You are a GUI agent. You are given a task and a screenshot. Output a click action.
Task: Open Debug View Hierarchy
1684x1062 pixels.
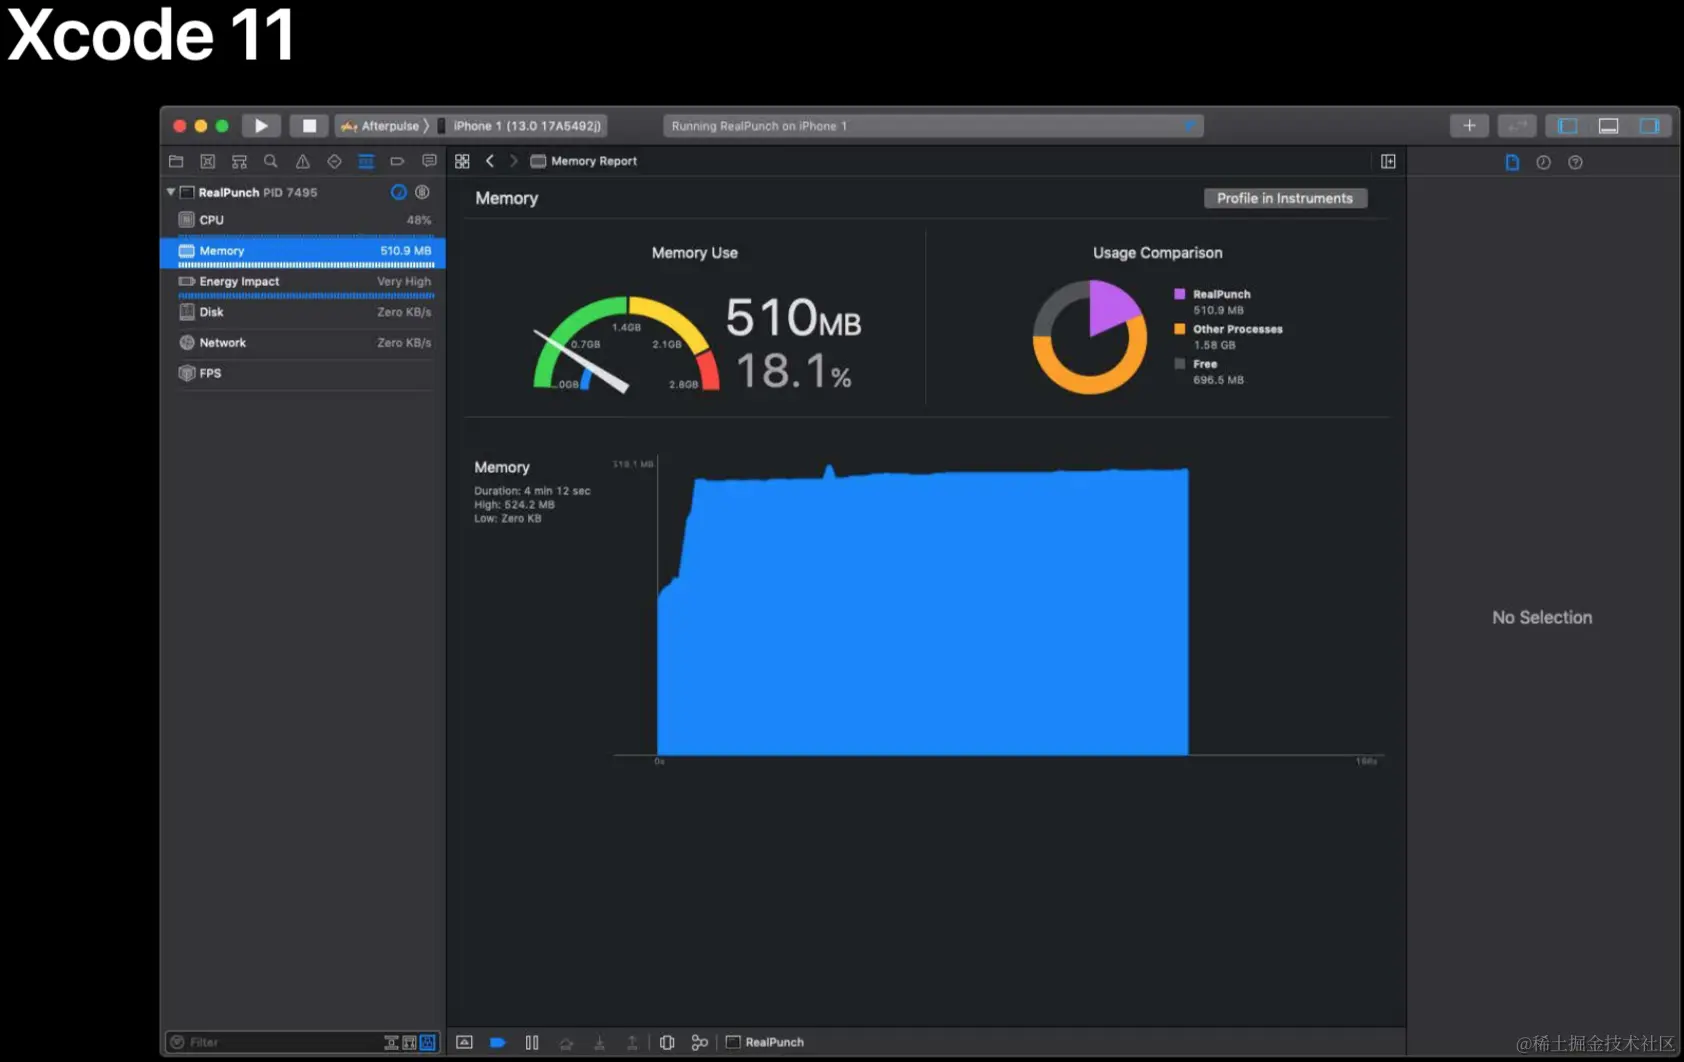(x=667, y=1042)
